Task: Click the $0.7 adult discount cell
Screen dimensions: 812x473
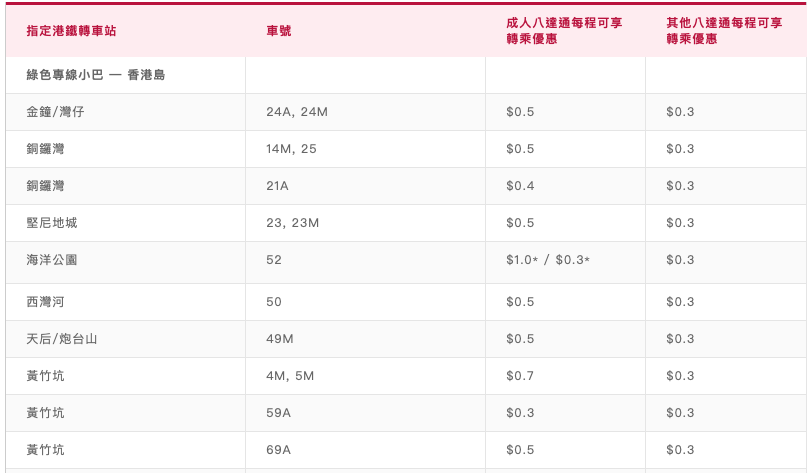Action: [x=520, y=376]
